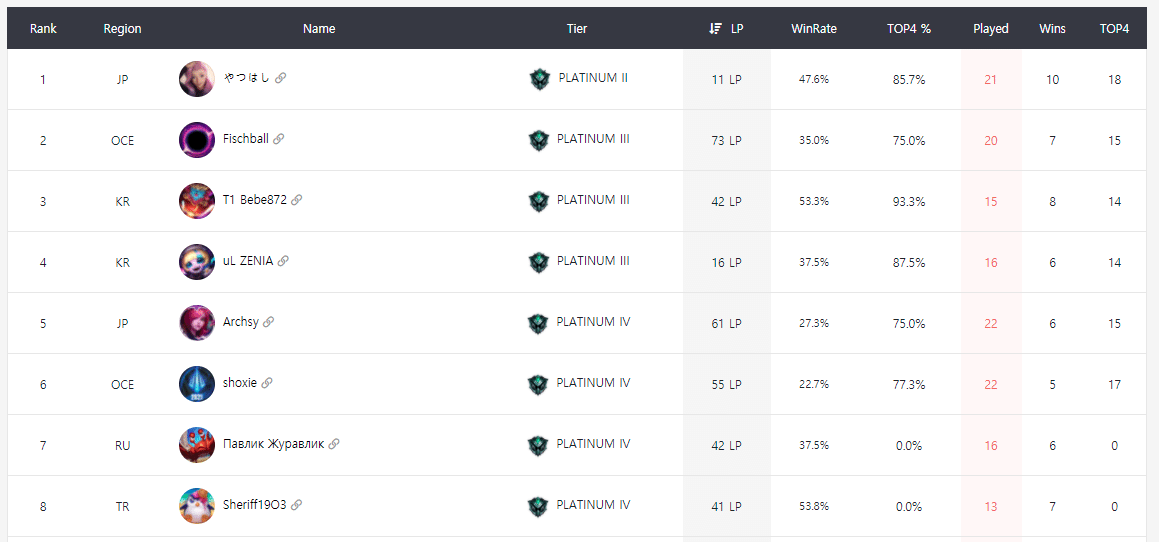Click the link icon next to やつはし
The width and height of the screenshot is (1159, 542).
(x=281, y=78)
